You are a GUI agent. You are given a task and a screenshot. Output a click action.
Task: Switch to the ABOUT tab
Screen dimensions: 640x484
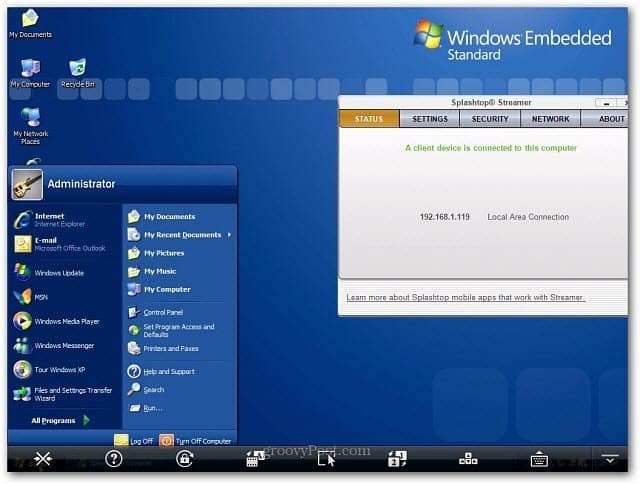[605, 119]
